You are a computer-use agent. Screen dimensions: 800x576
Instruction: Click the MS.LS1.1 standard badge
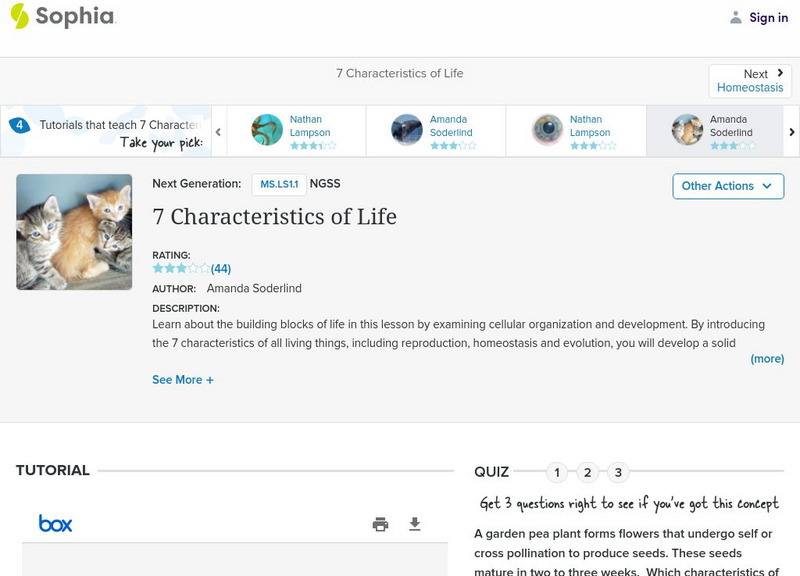[x=278, y=184]
